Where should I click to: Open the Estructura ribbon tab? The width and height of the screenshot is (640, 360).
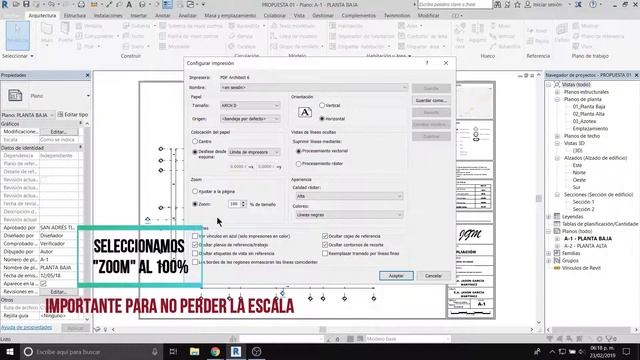75,16
